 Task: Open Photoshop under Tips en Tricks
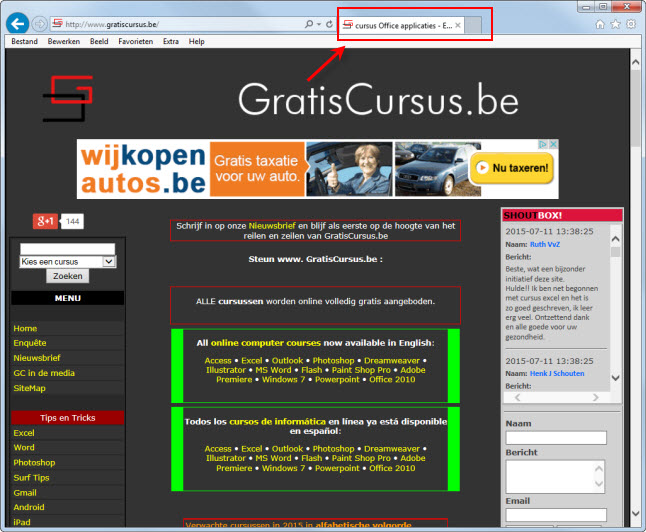(34, 462)
